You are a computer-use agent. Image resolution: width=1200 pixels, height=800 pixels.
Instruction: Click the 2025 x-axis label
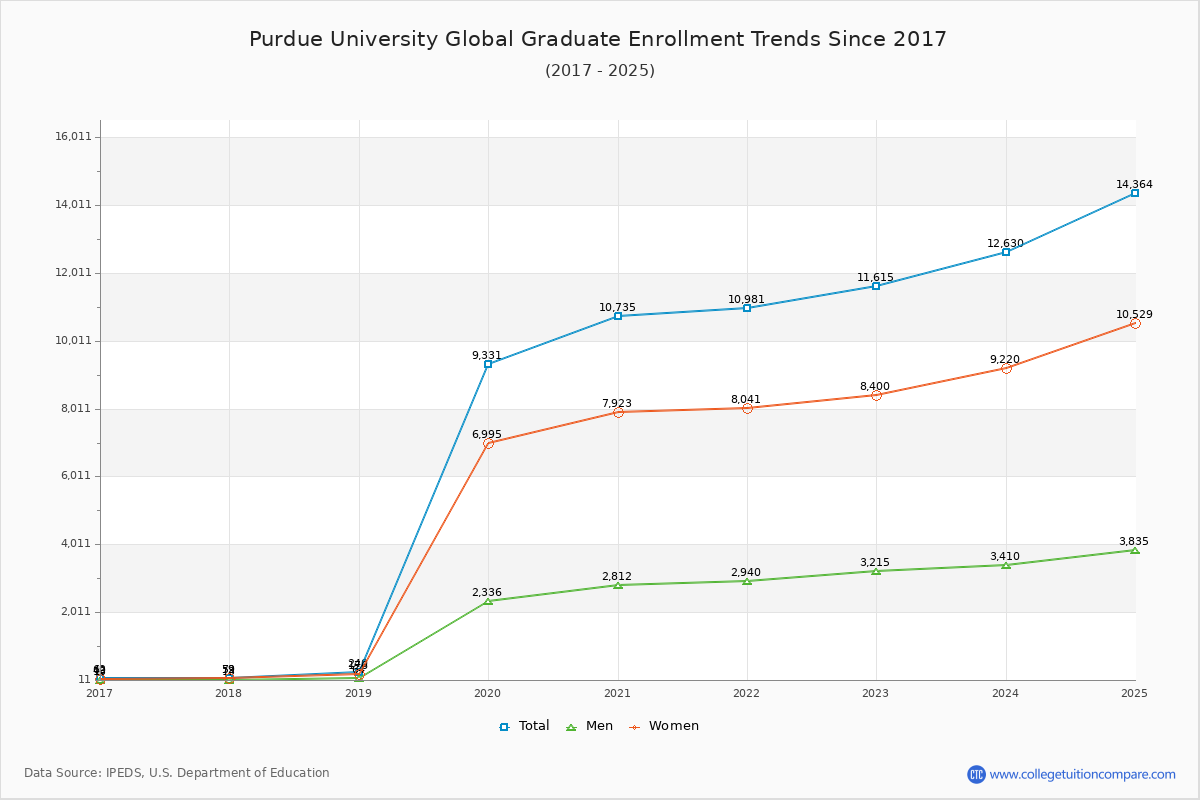1135,693
